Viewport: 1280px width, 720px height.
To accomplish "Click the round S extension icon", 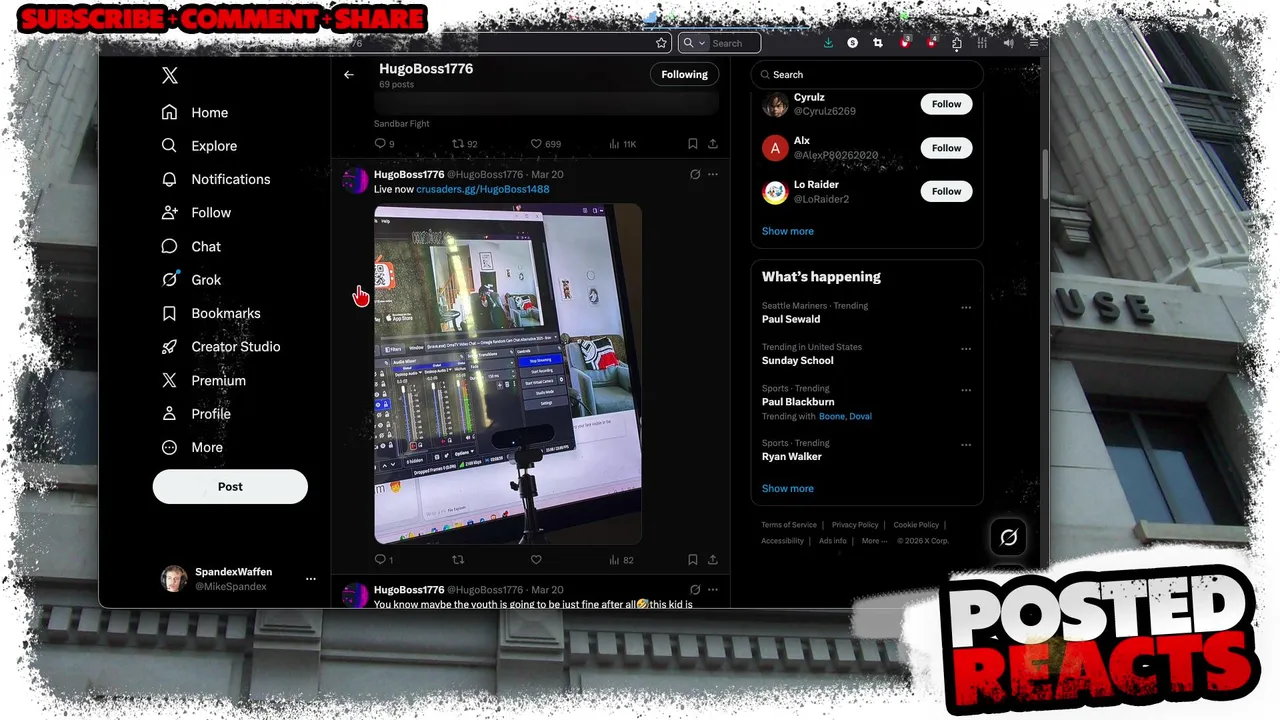I will pyautogui.click(x=852, y=43).
